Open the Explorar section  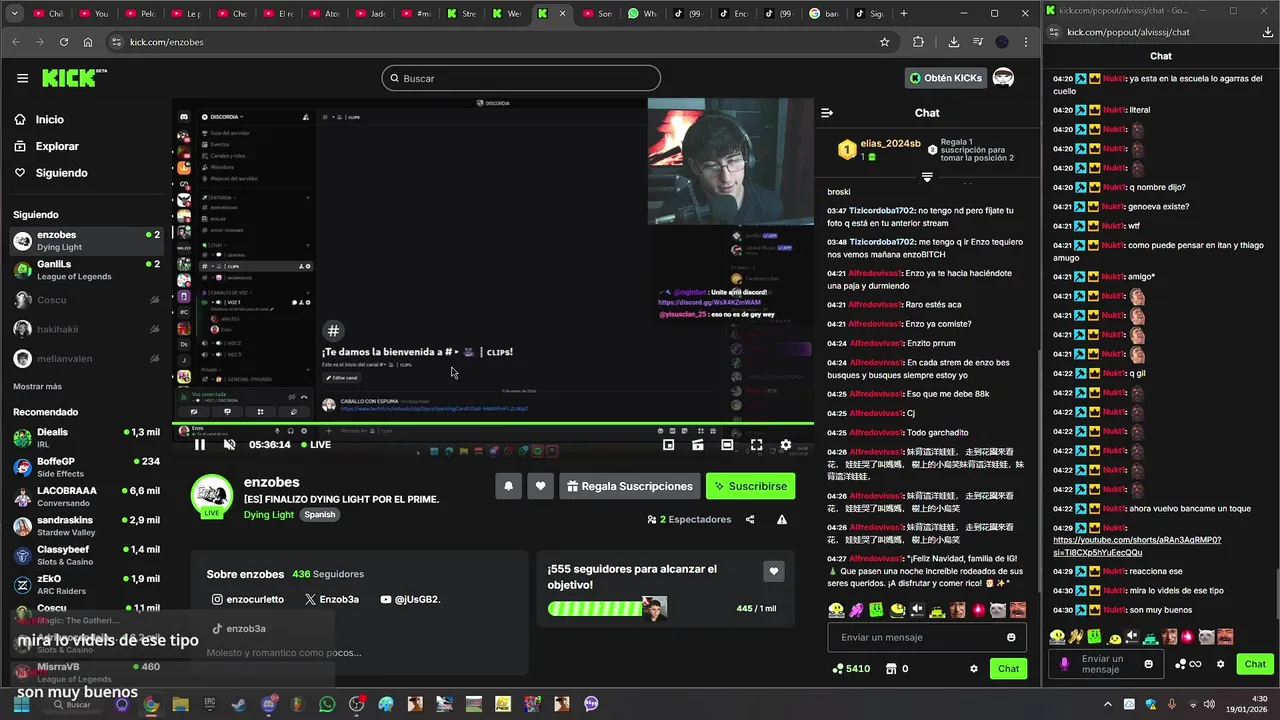pos(56,146)
